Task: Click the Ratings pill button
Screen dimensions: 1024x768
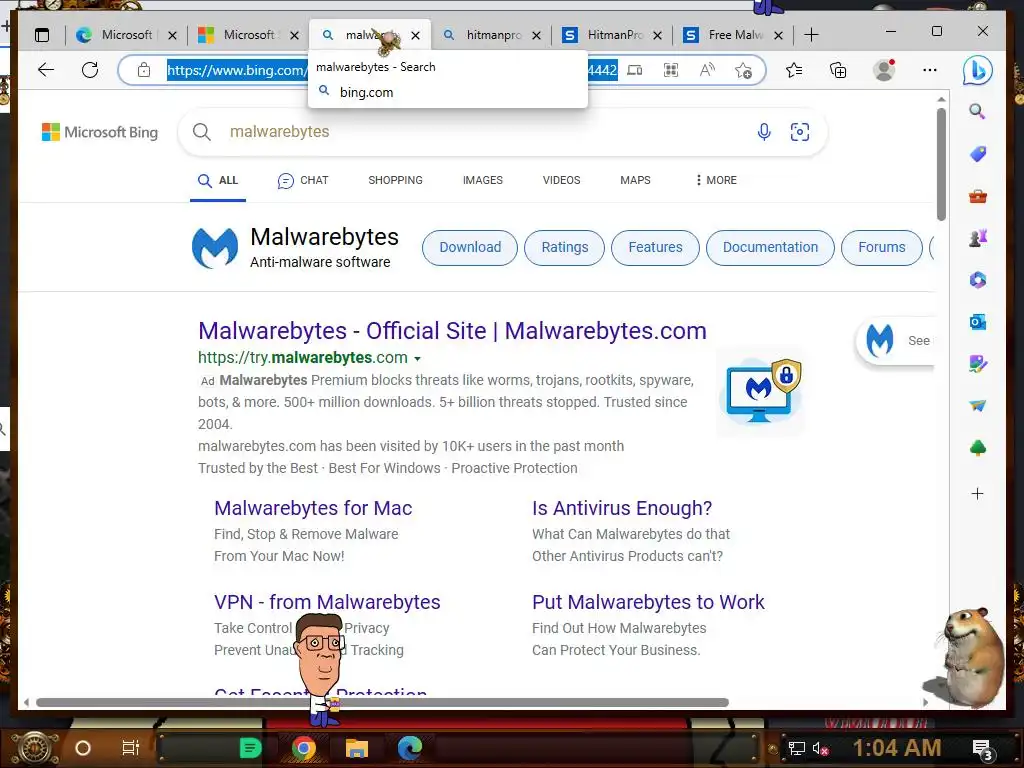Action: (564, 248)
